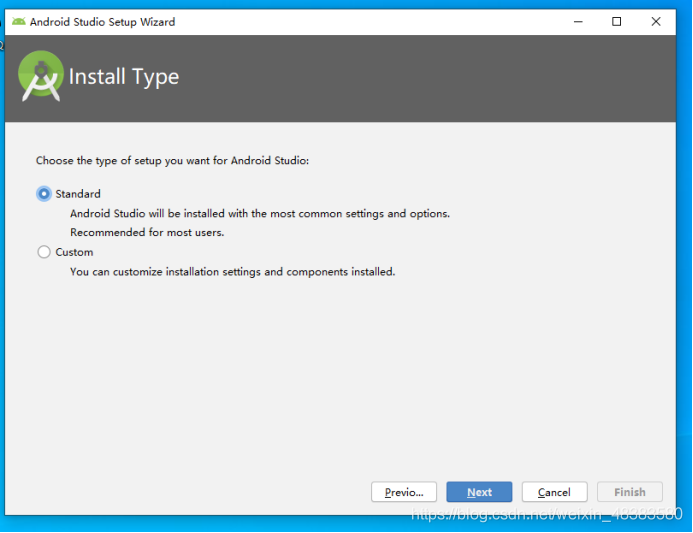The height and width of the screenshot is (533, 693).
Task: Click the 'Android Studio Setup Wizard' window title
Action: pos(103,22)
